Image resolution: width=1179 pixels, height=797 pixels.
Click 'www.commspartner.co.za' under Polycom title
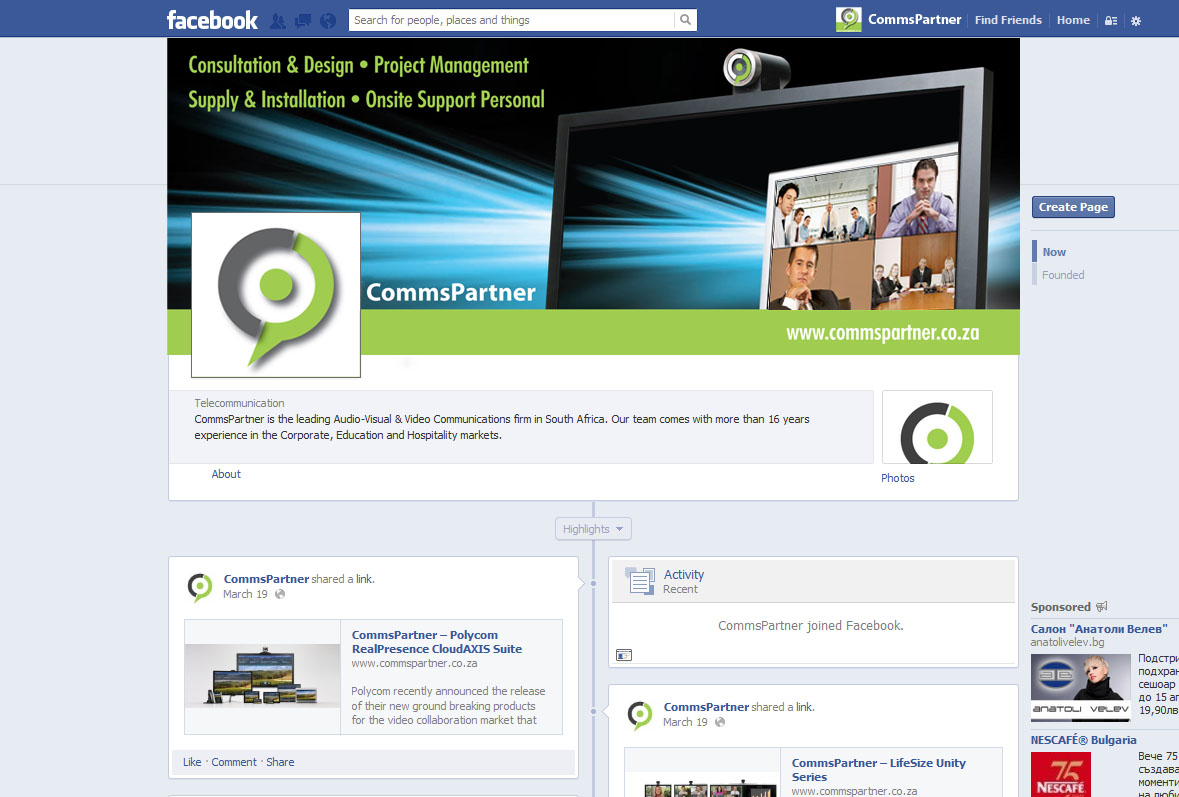[414, 663]
